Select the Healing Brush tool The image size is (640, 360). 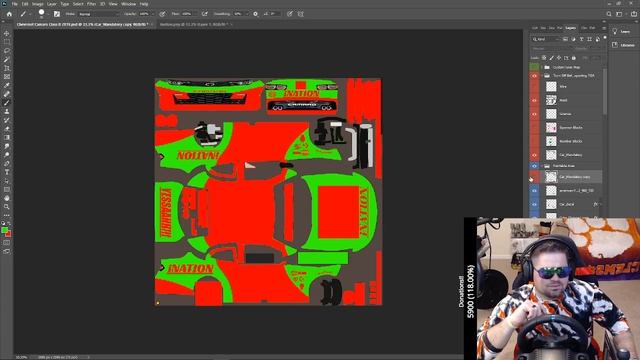[x=7, y=94]
